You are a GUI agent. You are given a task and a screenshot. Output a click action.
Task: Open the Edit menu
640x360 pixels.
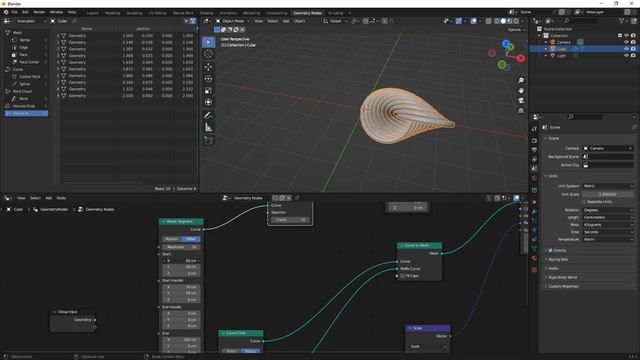[25, 12]
